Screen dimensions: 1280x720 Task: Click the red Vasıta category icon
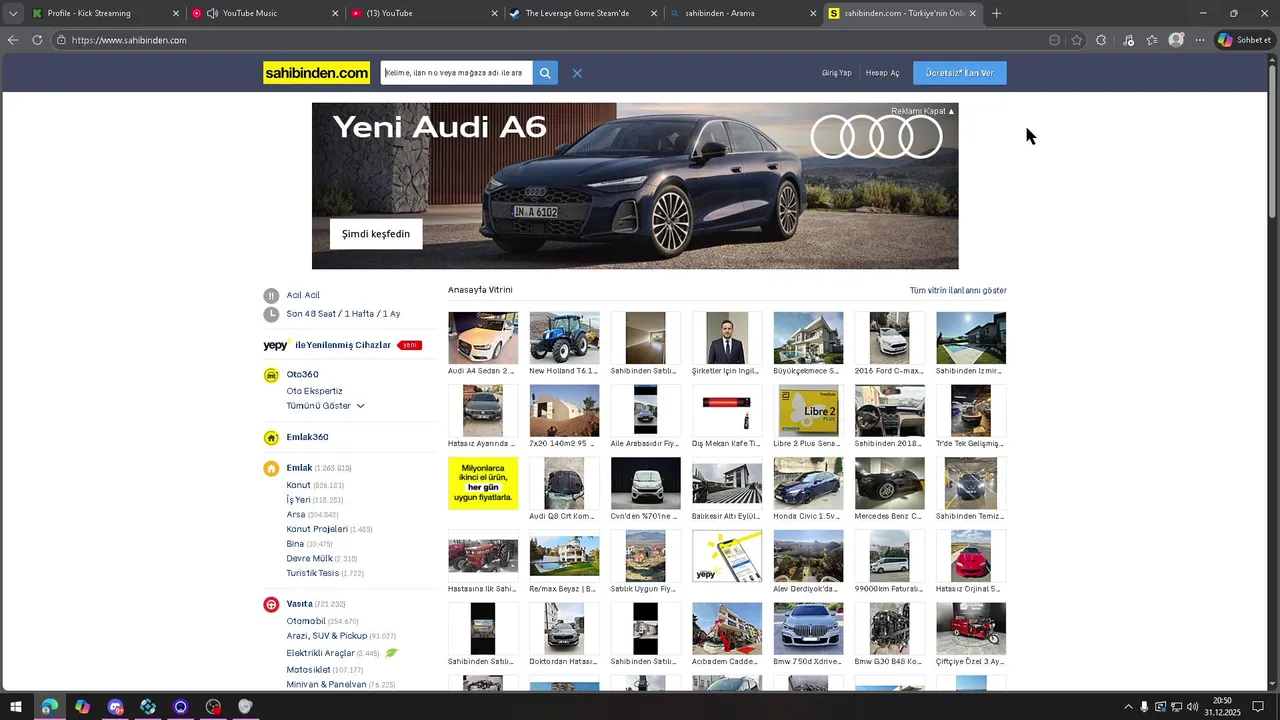click(x=271, y=604)
